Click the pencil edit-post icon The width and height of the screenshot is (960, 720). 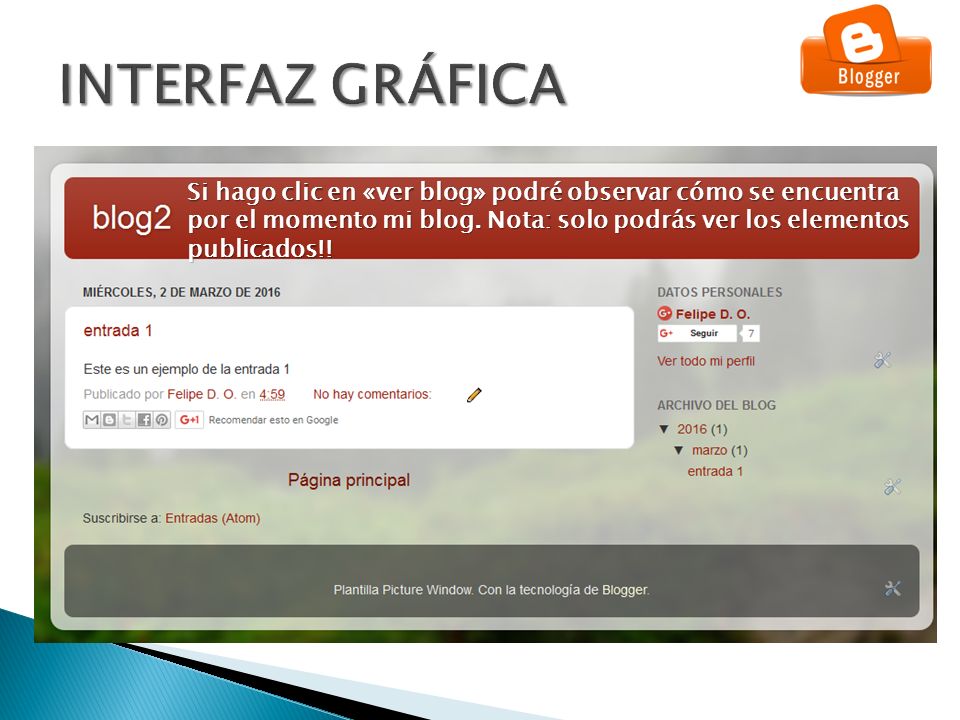pyautogui.click(x=474, y=395)
